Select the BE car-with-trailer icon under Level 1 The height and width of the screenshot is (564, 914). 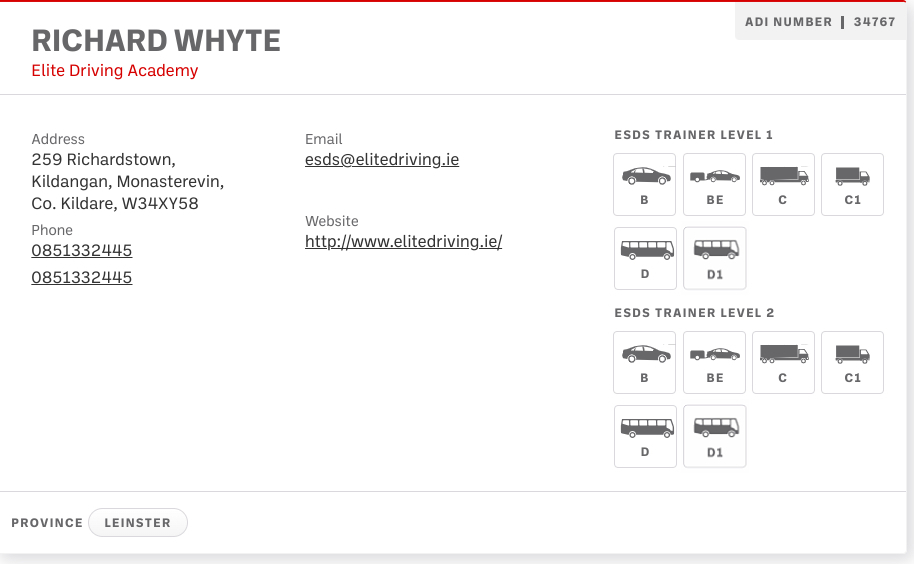(714, 185)
